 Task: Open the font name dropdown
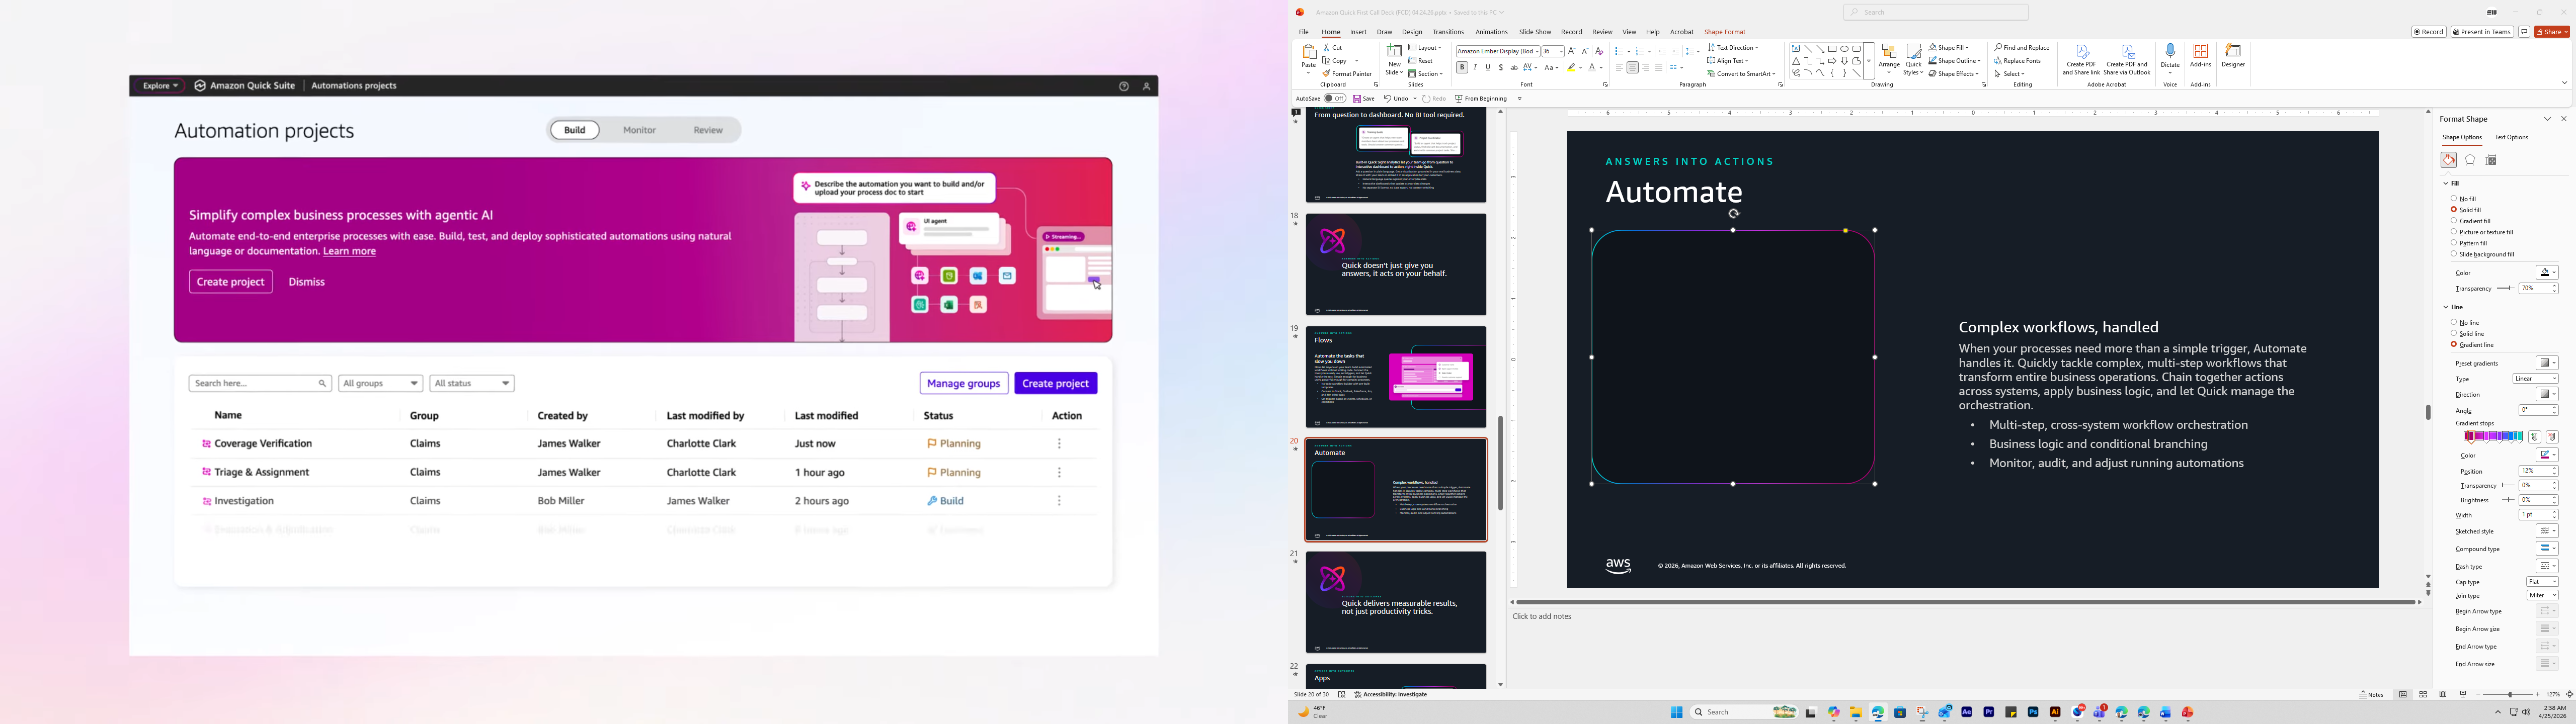tap(1536, 51)
